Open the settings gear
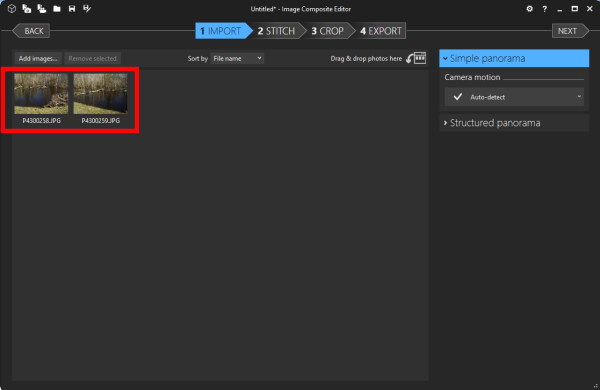600x390 pixels. (x=529, y=8)
